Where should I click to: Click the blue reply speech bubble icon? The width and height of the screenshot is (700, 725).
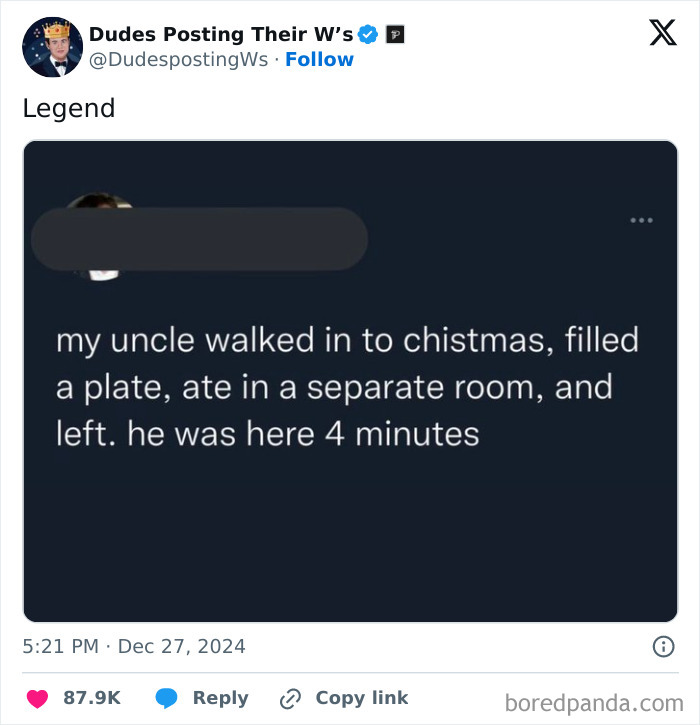(166, 698)
